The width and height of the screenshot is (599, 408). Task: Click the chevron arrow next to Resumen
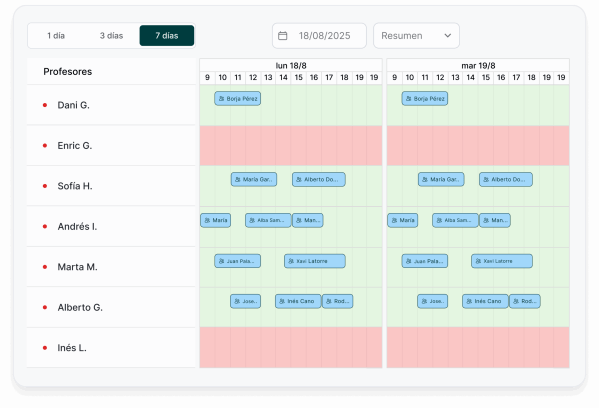point(448,36)
